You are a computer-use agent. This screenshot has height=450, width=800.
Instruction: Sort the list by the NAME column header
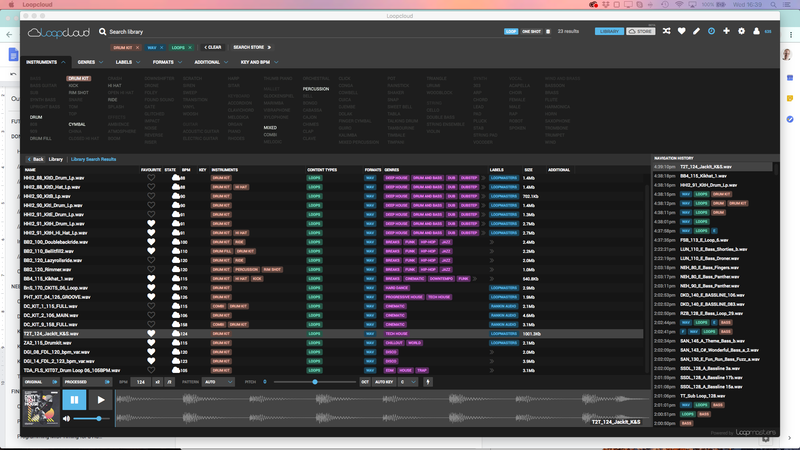(30, 170)
